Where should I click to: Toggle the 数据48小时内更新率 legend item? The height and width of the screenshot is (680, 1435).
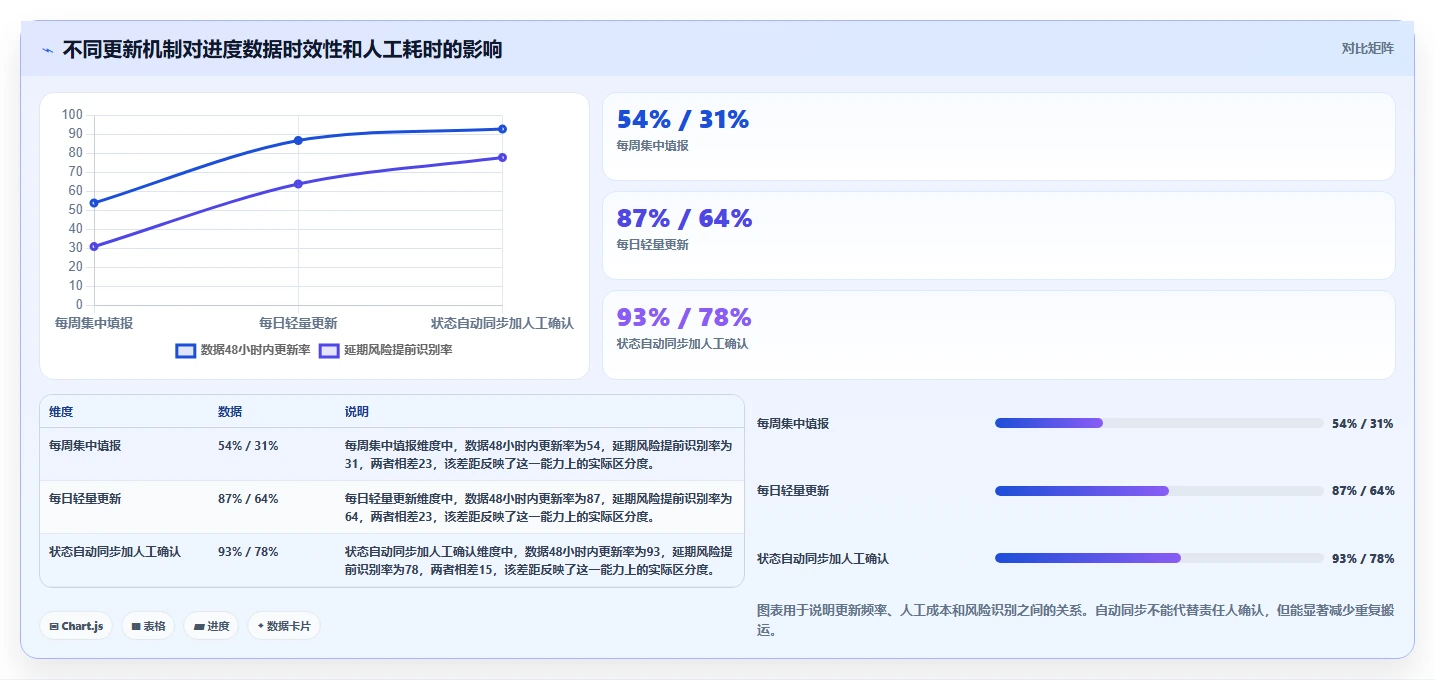pos(243,350)
